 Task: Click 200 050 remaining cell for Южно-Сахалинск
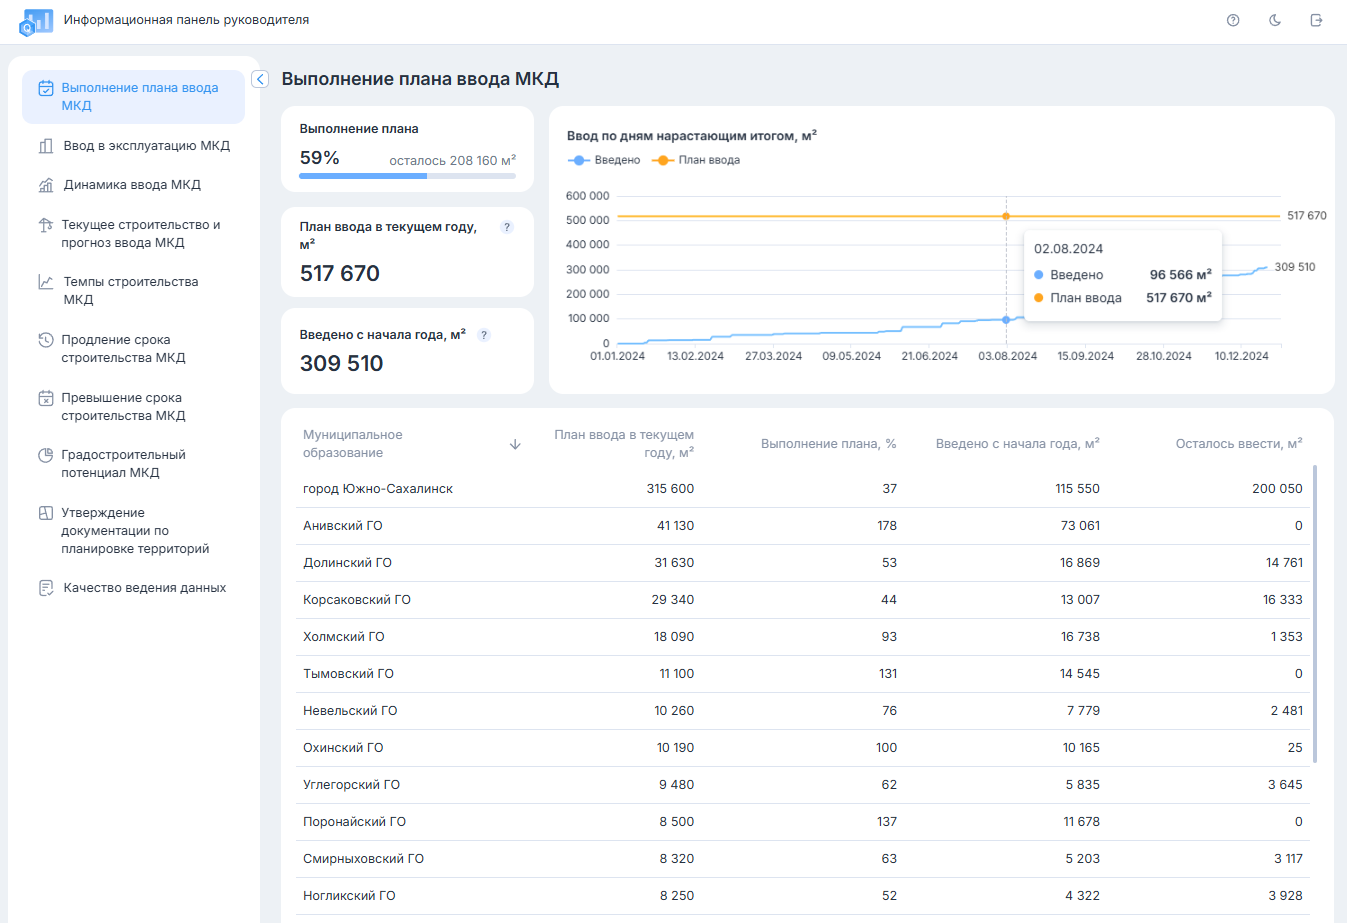pos(1277,489)
